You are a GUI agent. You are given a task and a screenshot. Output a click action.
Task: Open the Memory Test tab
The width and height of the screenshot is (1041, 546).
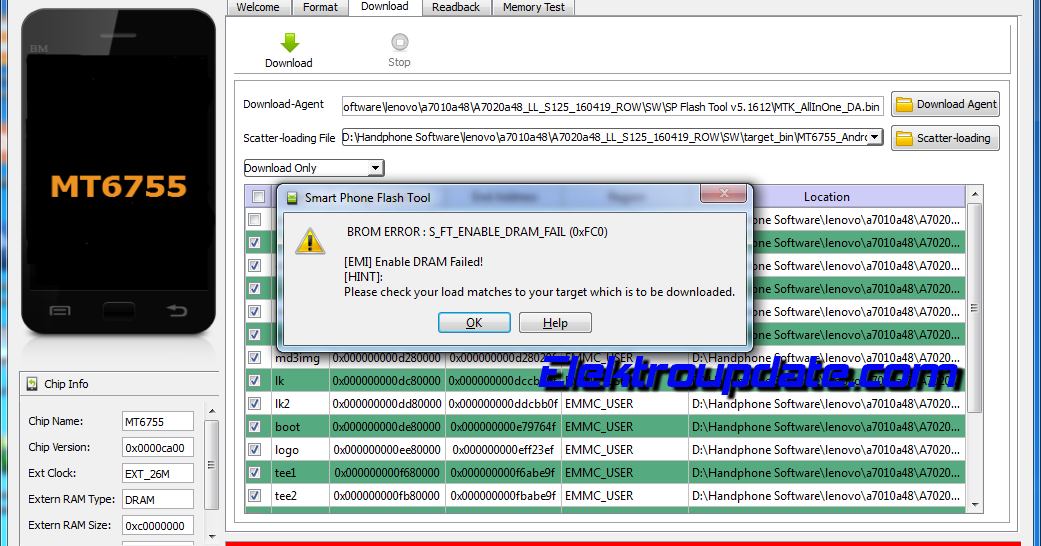pos(533,7)
